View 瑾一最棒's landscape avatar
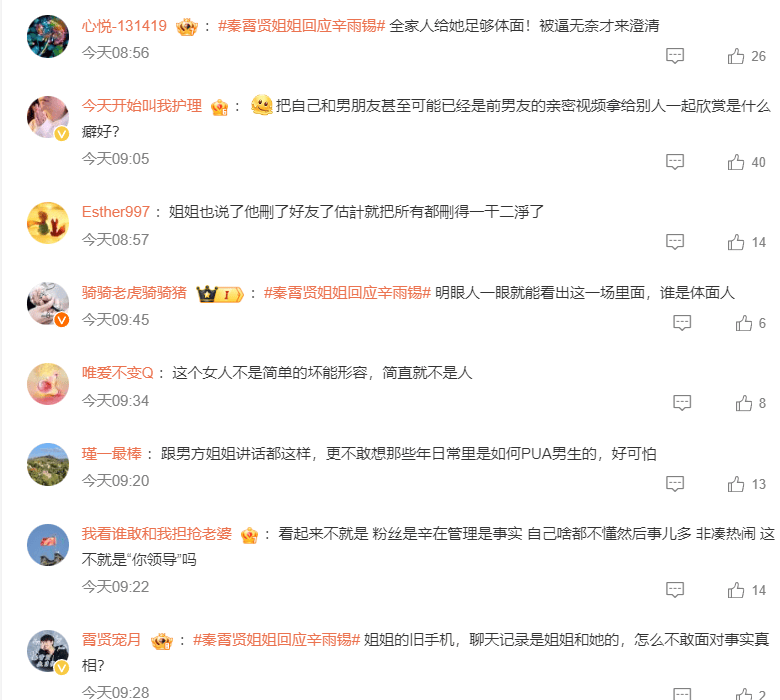The image size is (780, 700). tap(48, 464)
